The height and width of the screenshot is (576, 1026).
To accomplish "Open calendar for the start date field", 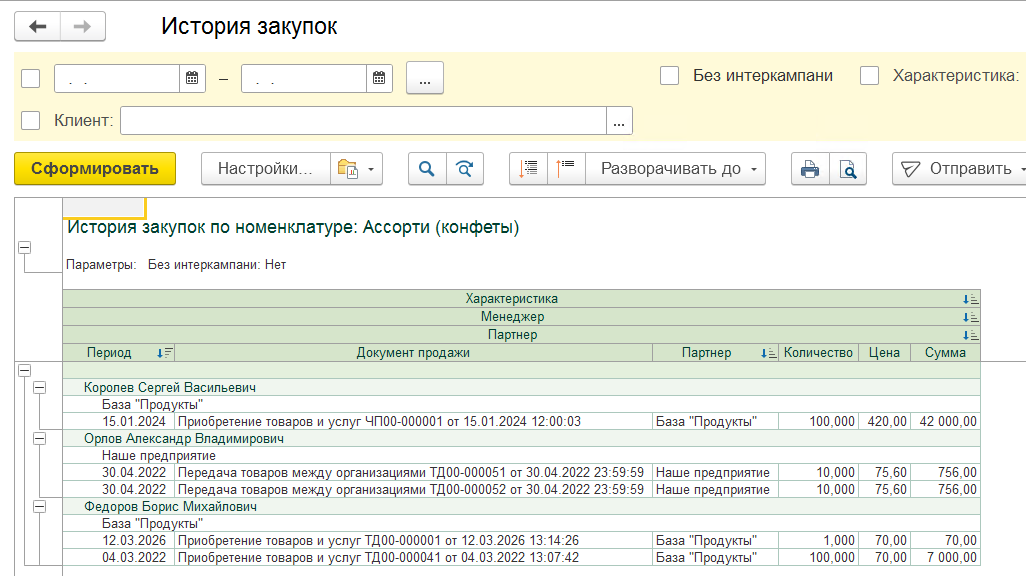I will click(192, 79).
